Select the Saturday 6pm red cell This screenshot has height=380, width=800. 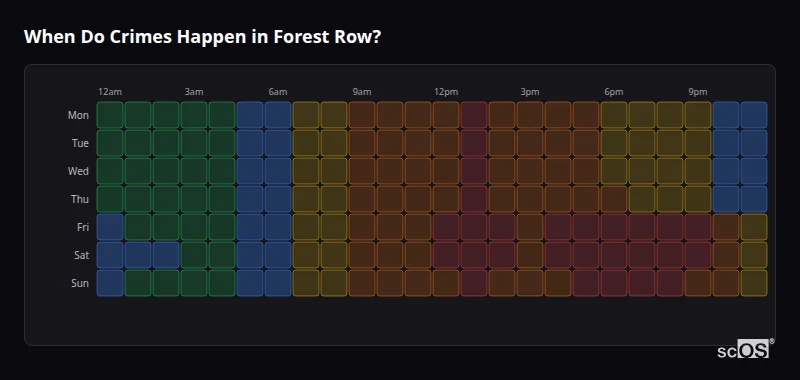pos(614,255)
